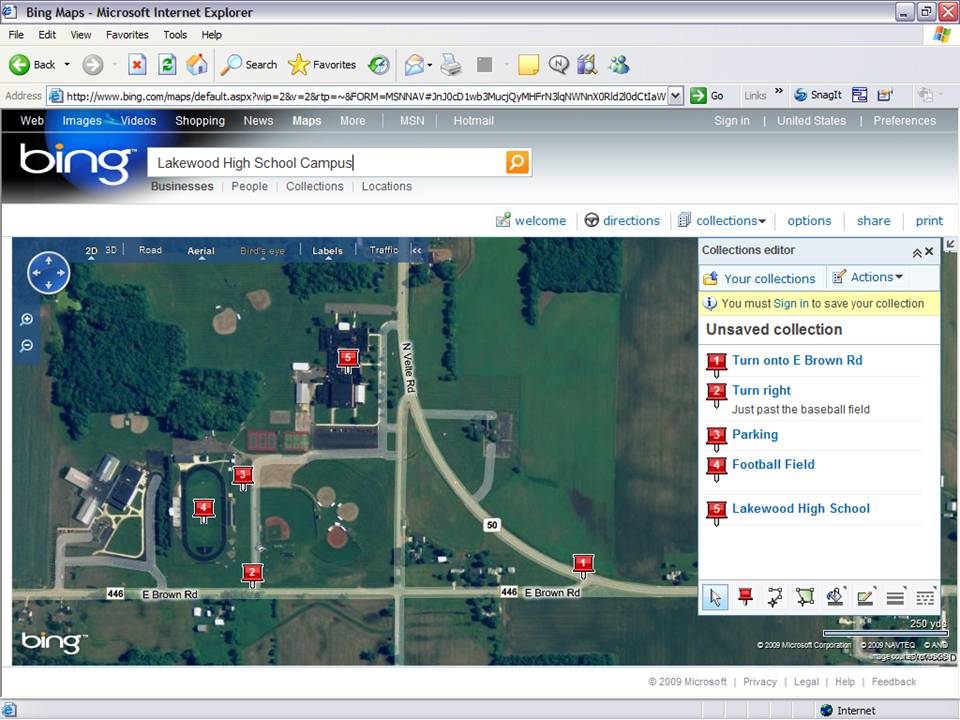Select the draw path tool

tap(775, 597)
